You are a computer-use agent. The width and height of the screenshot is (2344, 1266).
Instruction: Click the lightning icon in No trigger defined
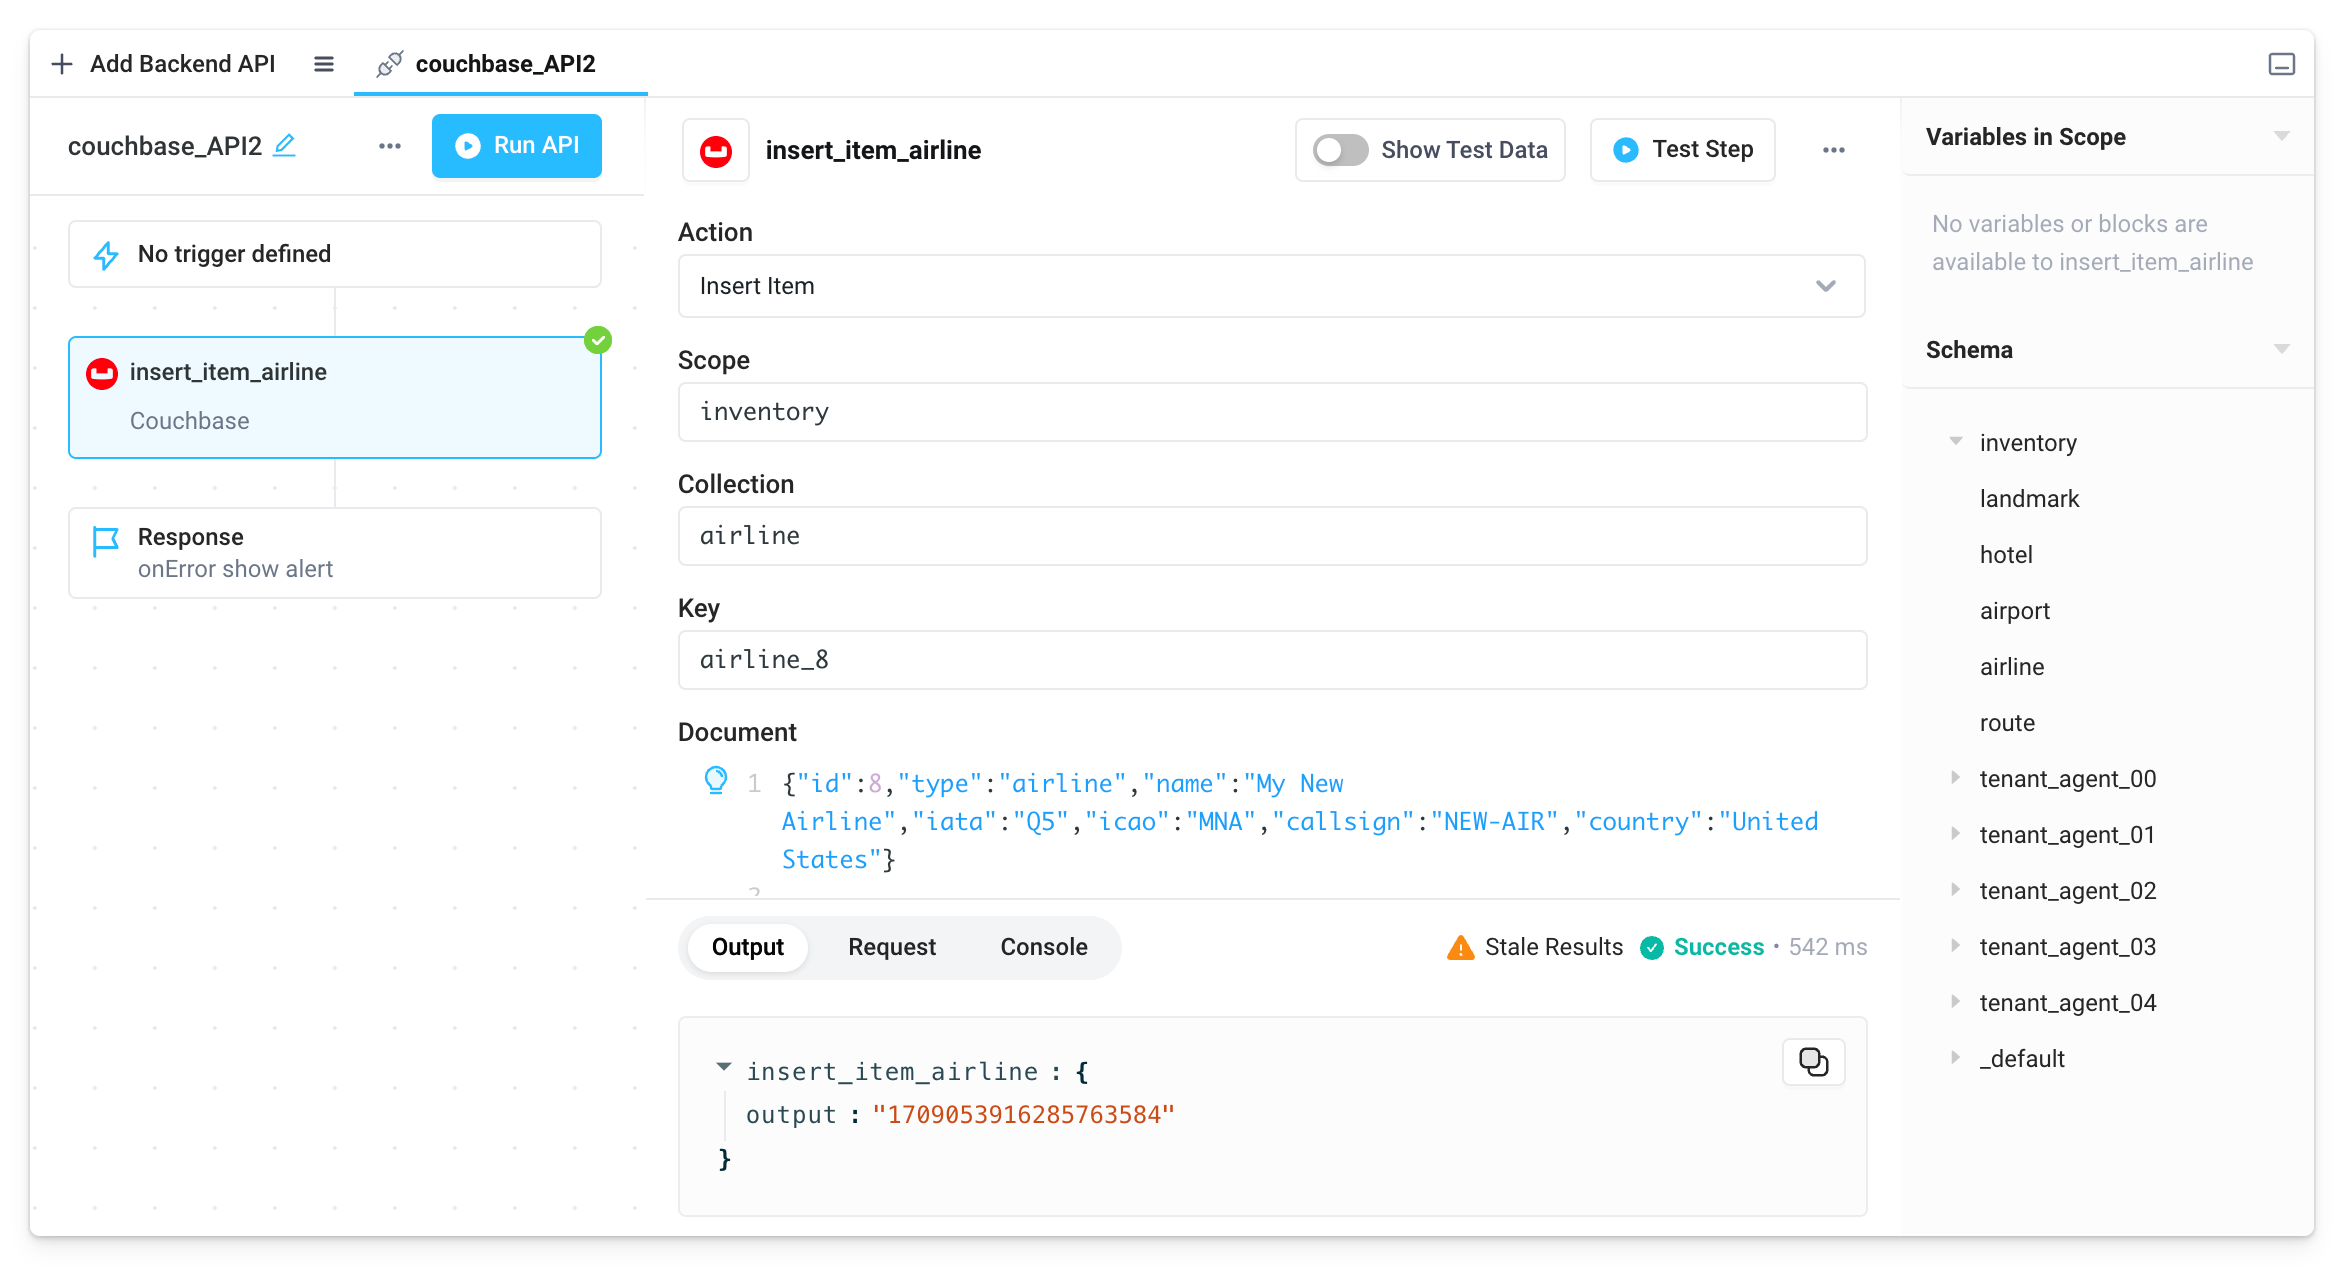[105, 253]
